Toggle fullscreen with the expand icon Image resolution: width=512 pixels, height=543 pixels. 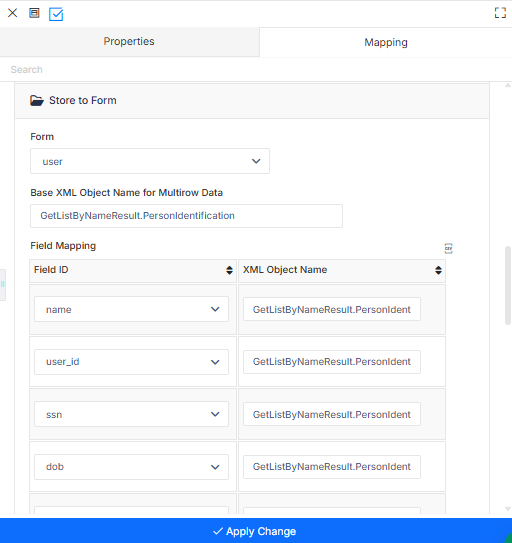500,13
